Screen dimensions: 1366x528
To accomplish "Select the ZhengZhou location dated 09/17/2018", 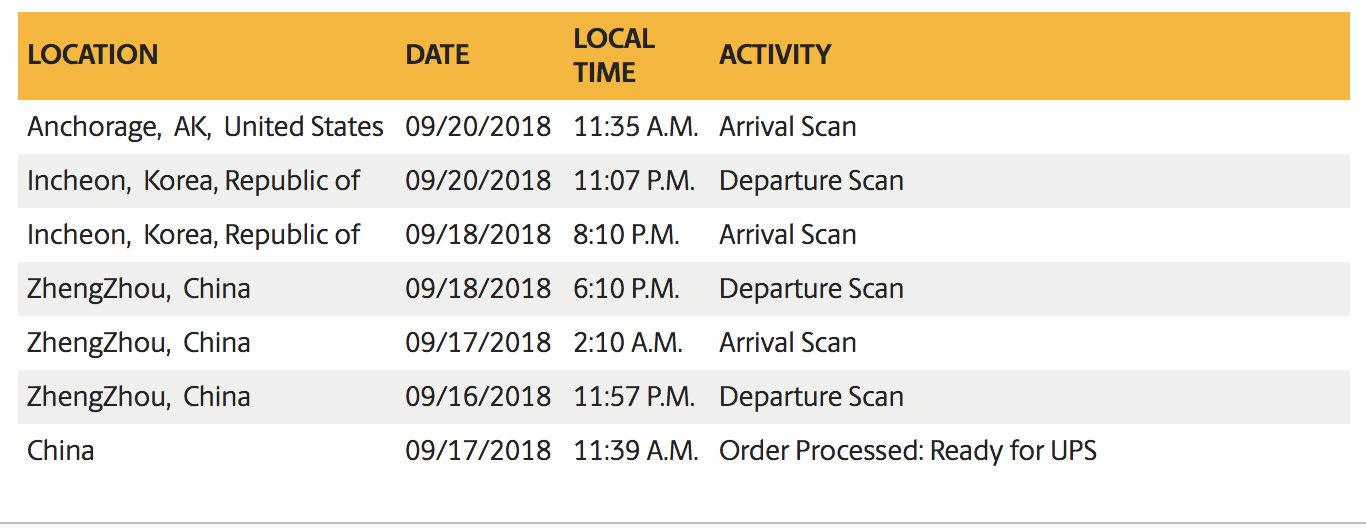I will pos(139,343).
